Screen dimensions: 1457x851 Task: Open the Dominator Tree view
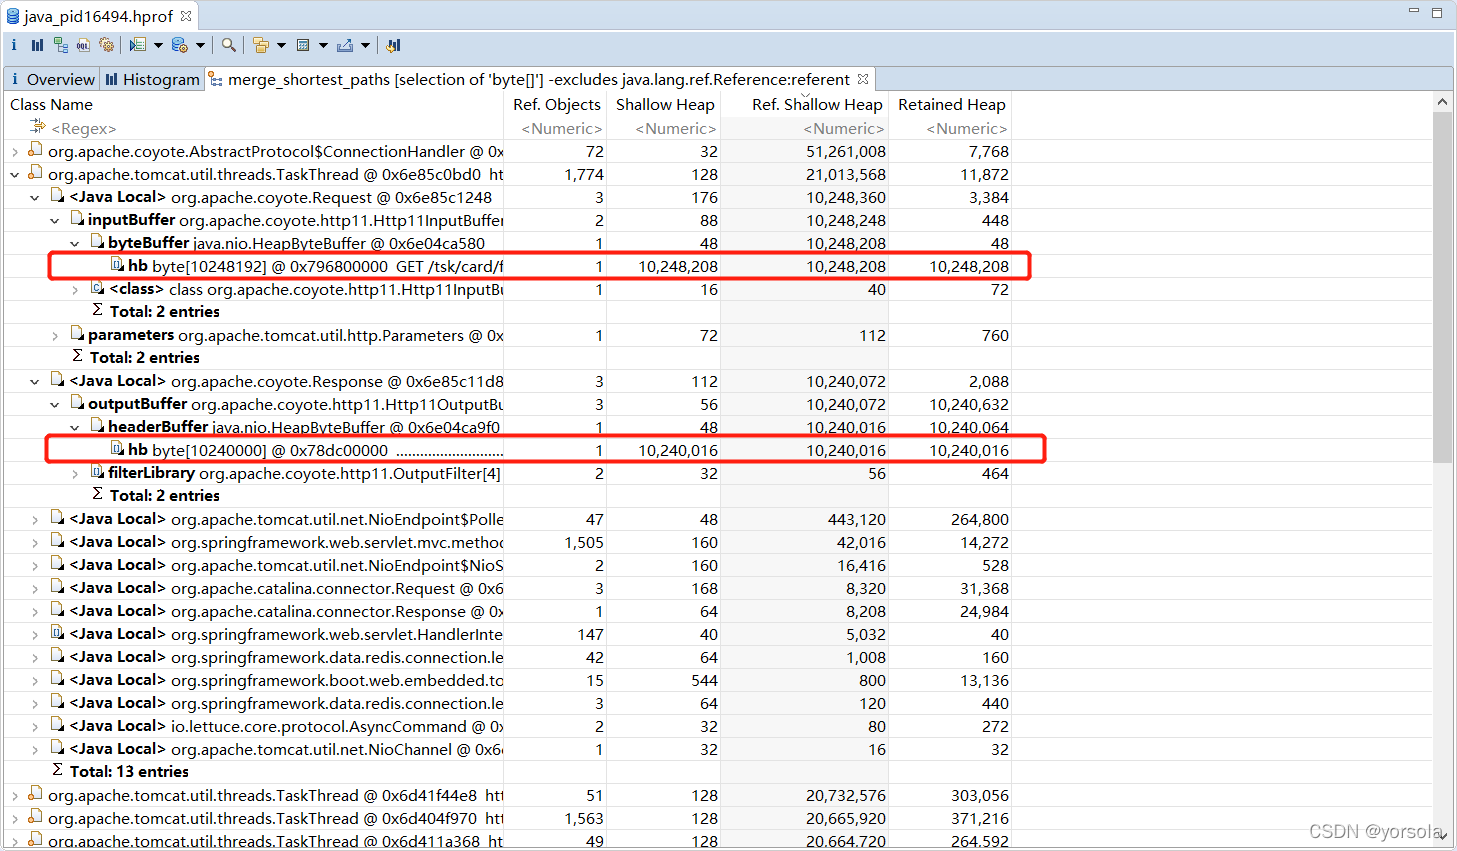pyautogui.click(x=61, y=45)
